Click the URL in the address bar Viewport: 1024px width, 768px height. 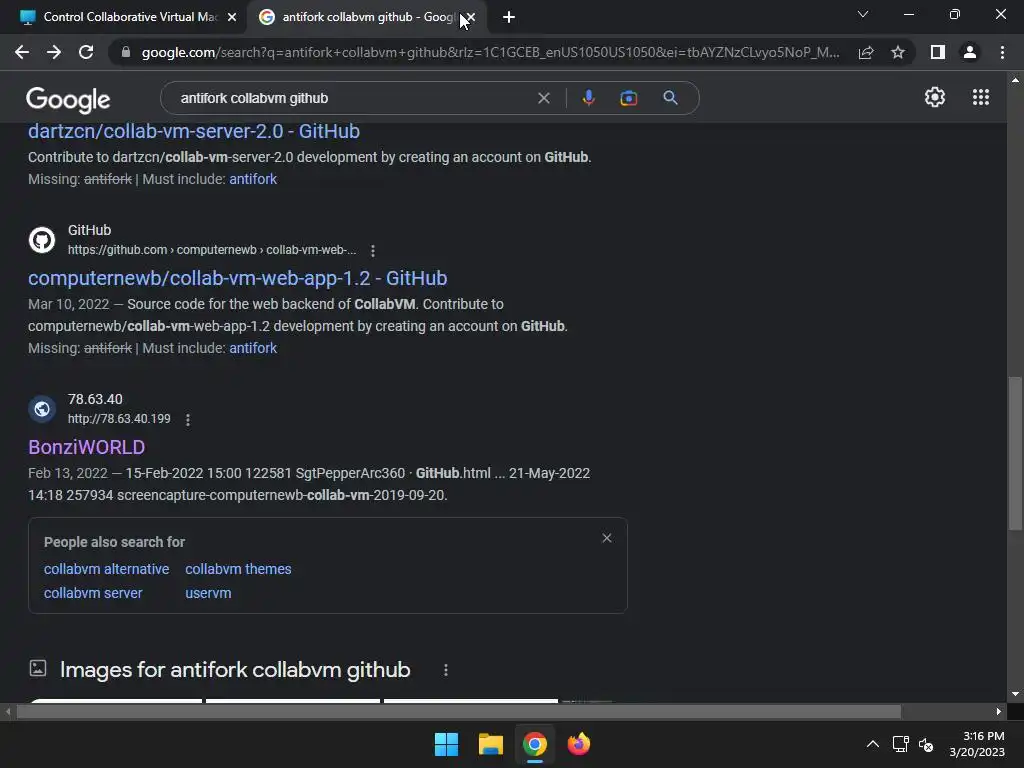(x=490, y=52)
